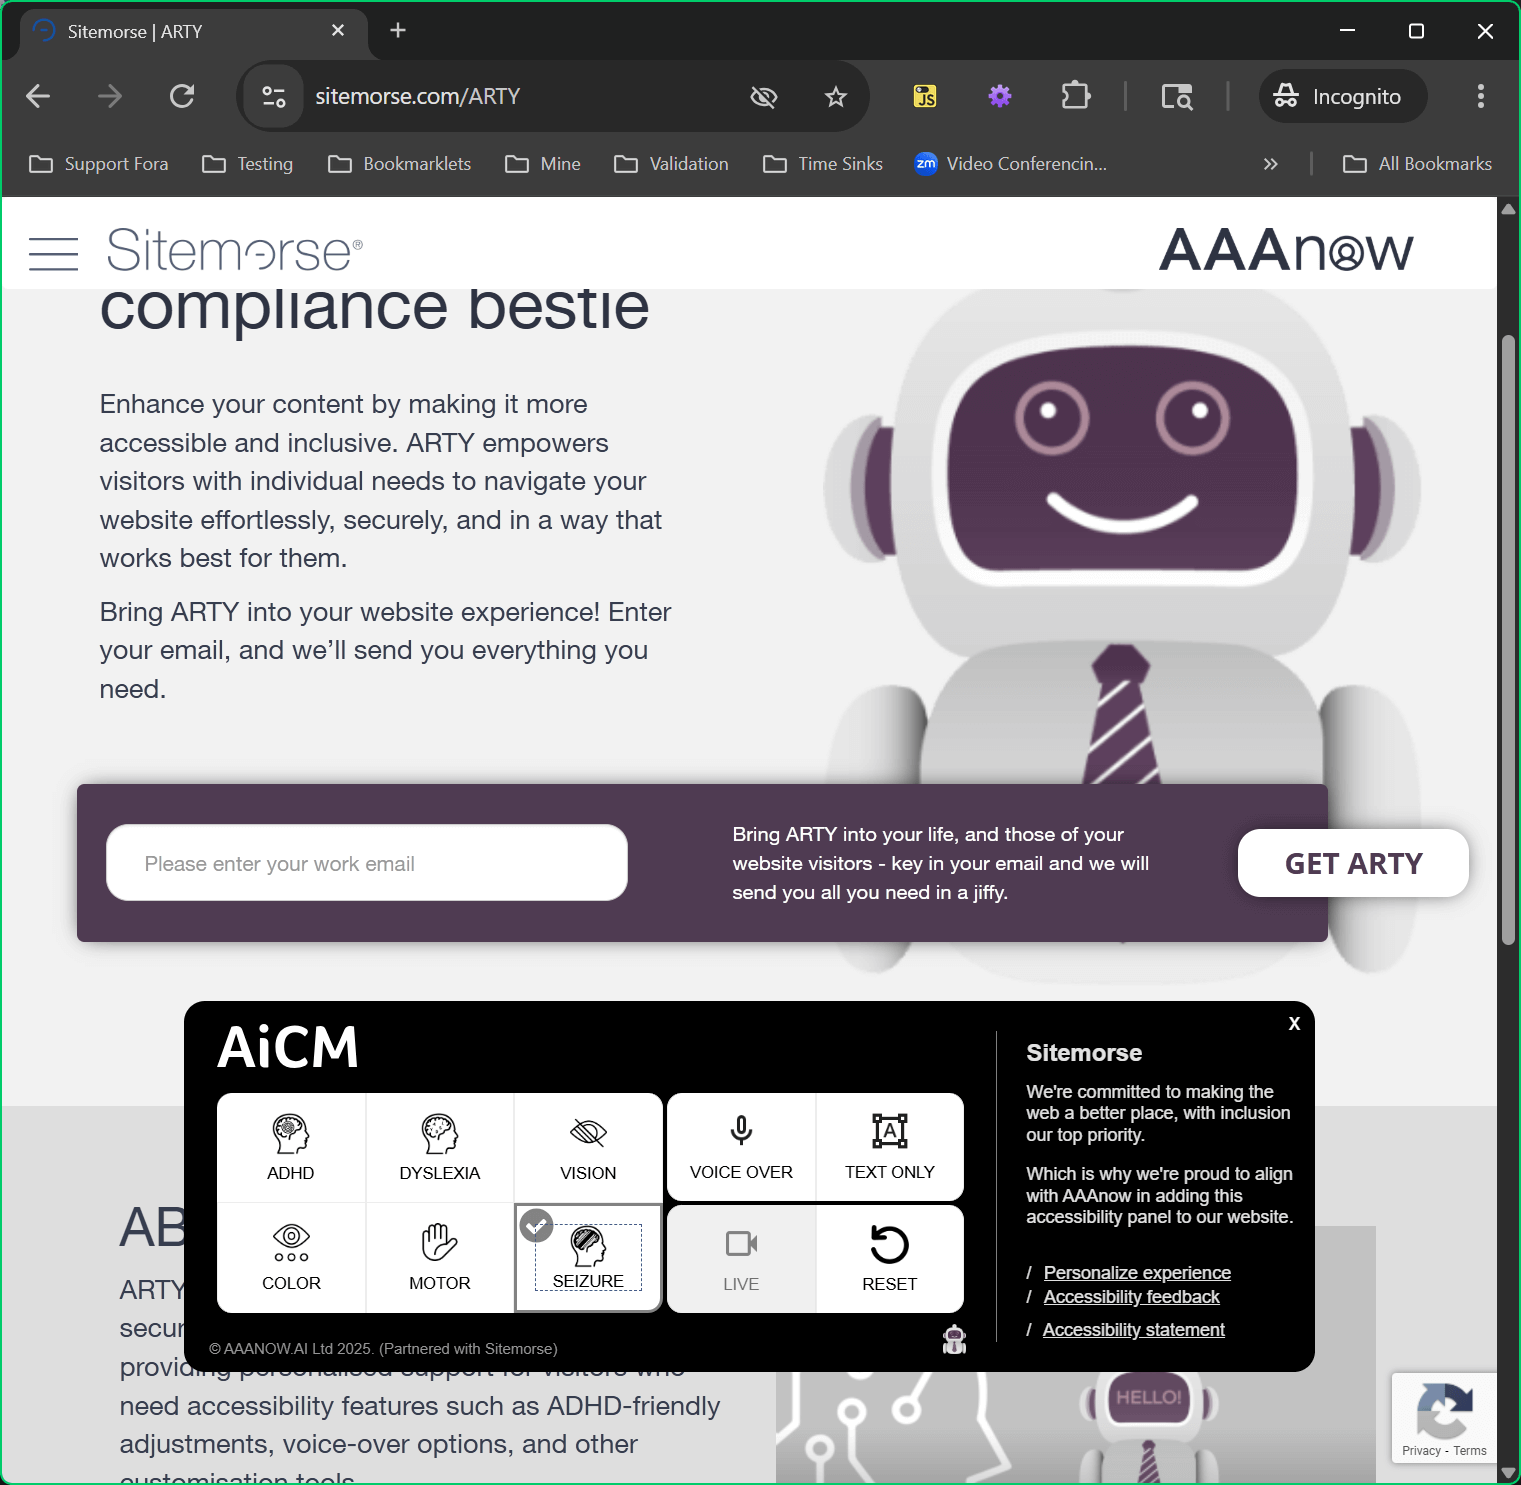Open reCAPTCHA Privacy link

1421,1451
